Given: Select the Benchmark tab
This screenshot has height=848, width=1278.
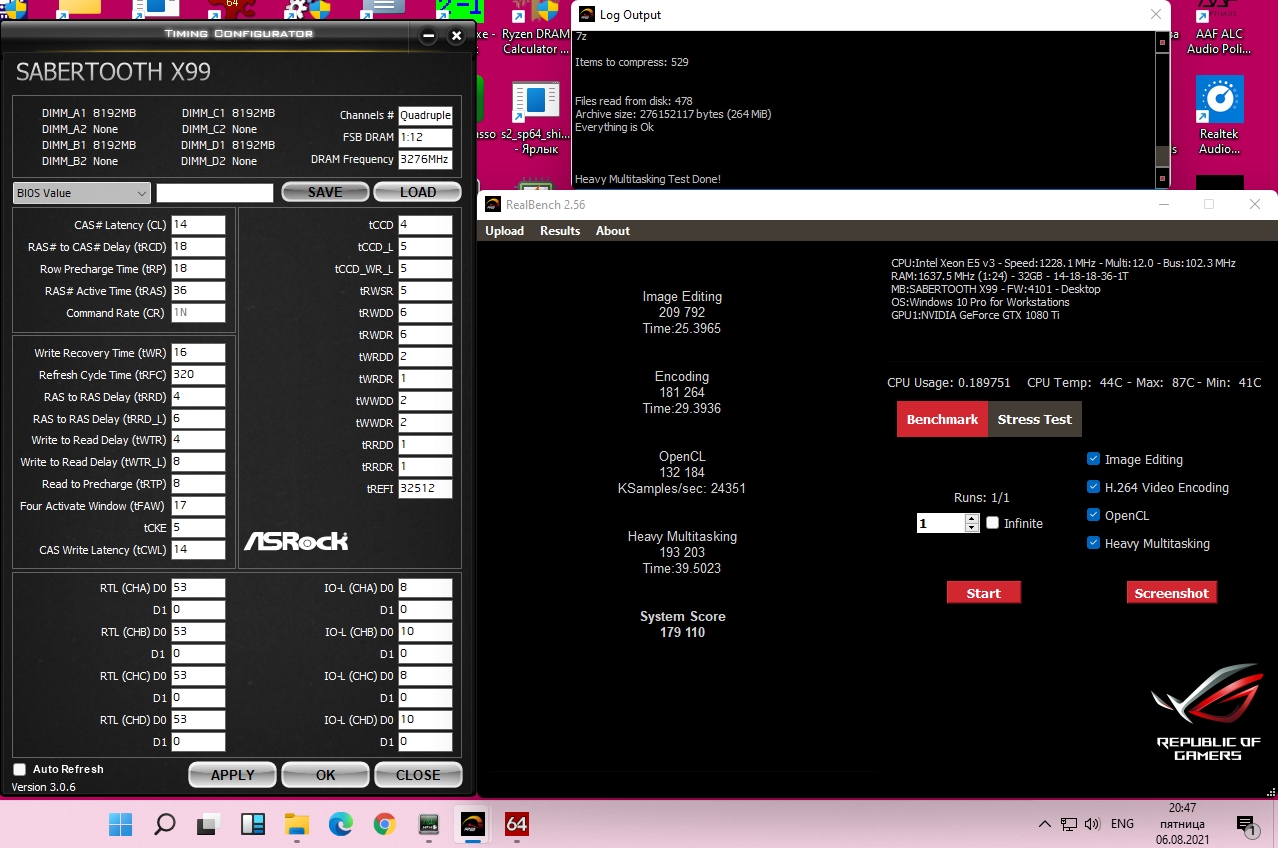Looking at the screenshot, I should coord(942,419).
